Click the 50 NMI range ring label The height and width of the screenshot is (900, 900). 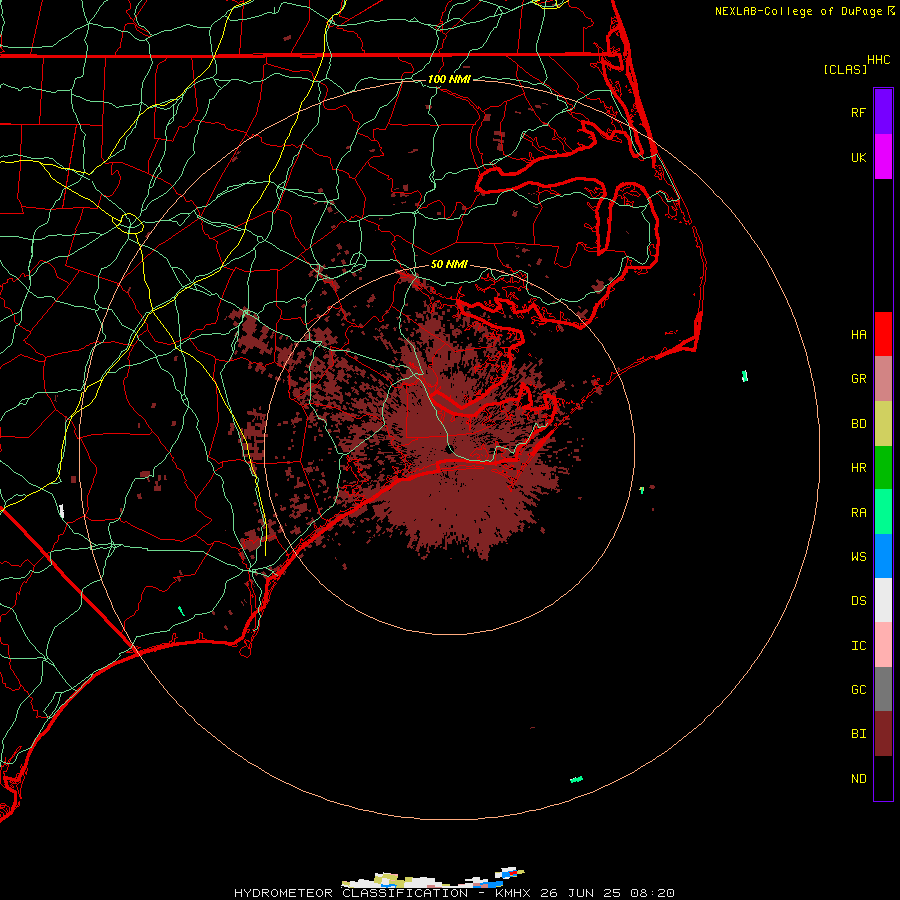point(449,264)
